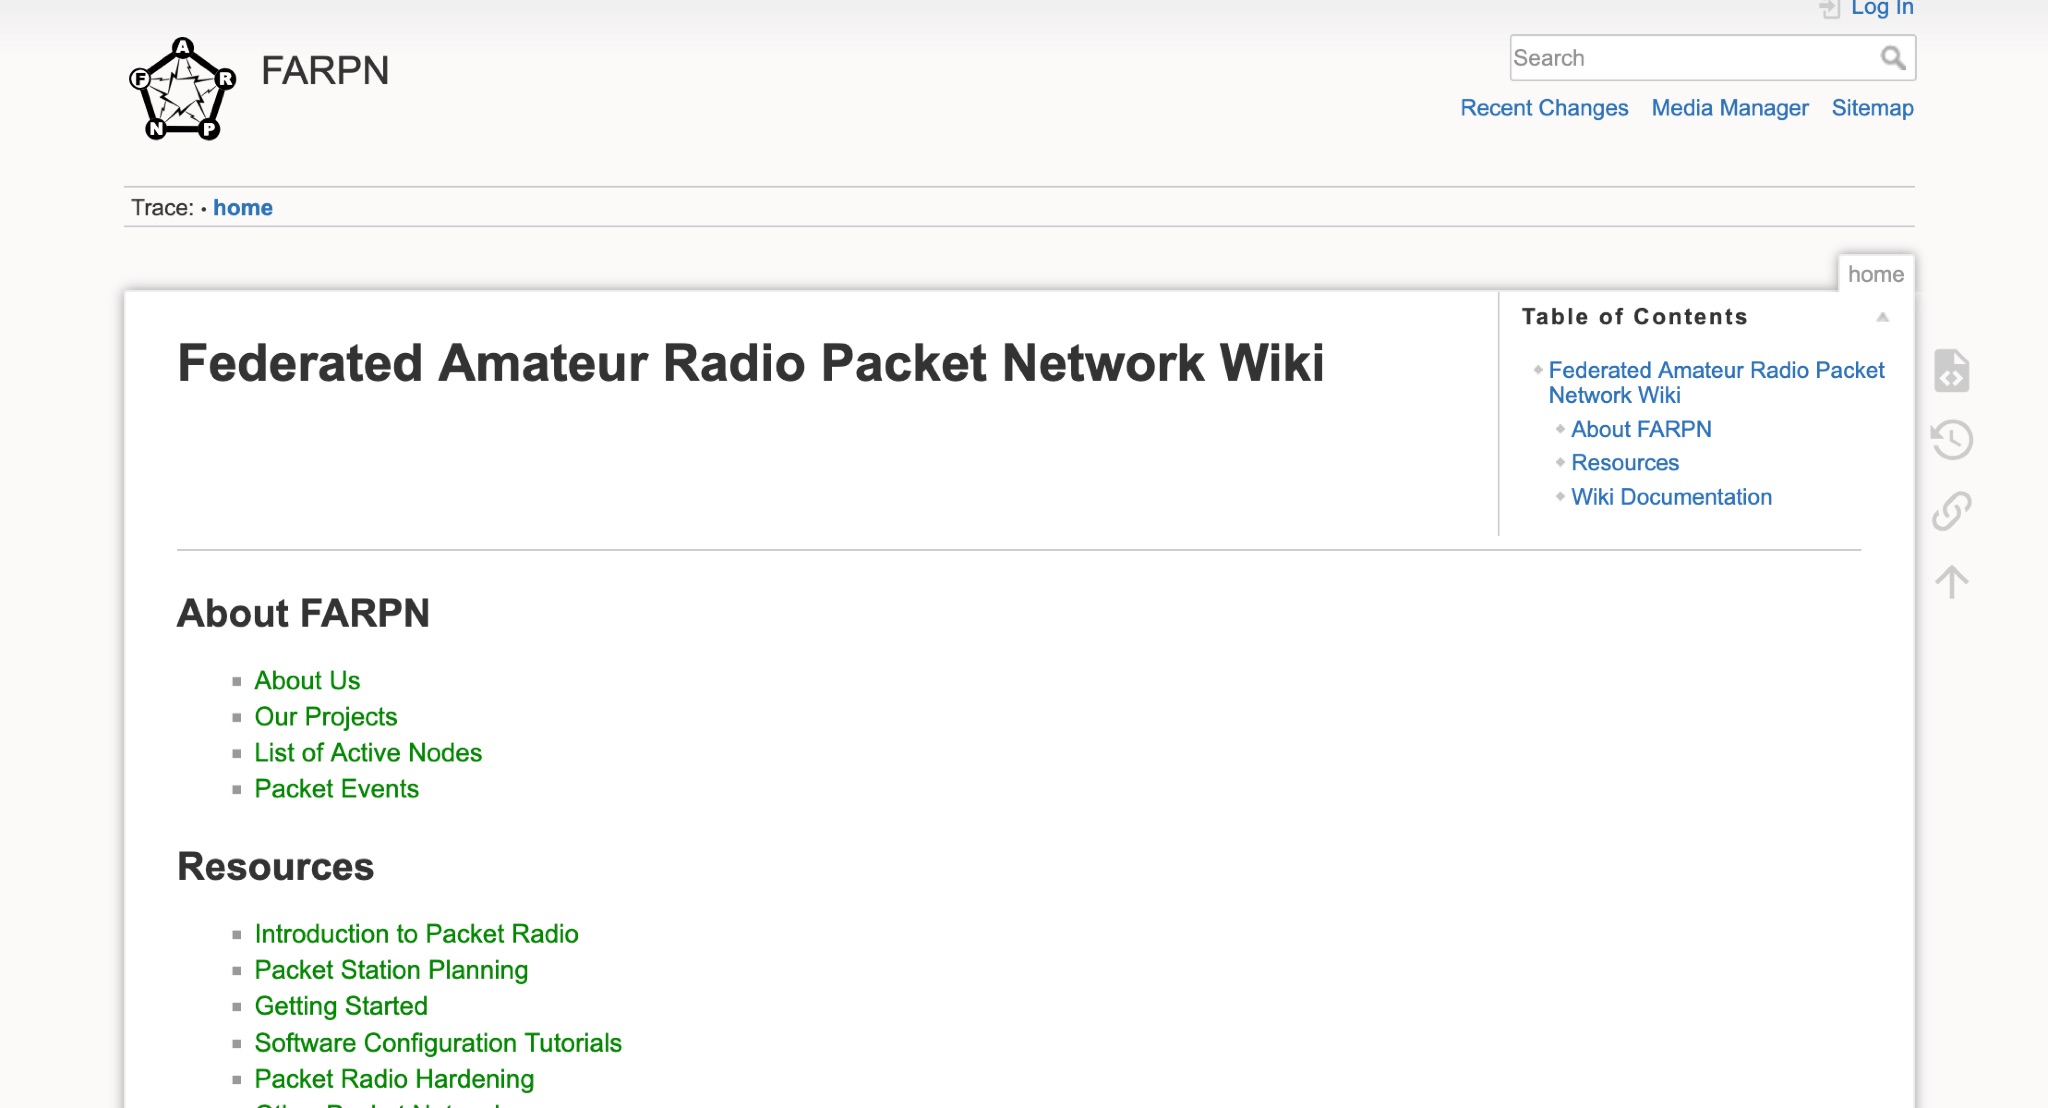The image size is (2048, 1108).
Task: View Recent Changes
Action: [1544, 107]
